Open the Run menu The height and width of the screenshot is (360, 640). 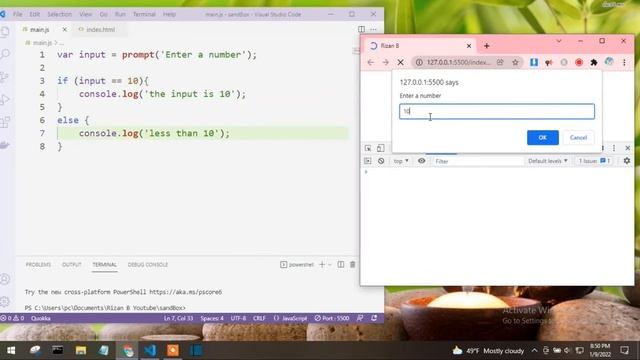coord(120,14)
